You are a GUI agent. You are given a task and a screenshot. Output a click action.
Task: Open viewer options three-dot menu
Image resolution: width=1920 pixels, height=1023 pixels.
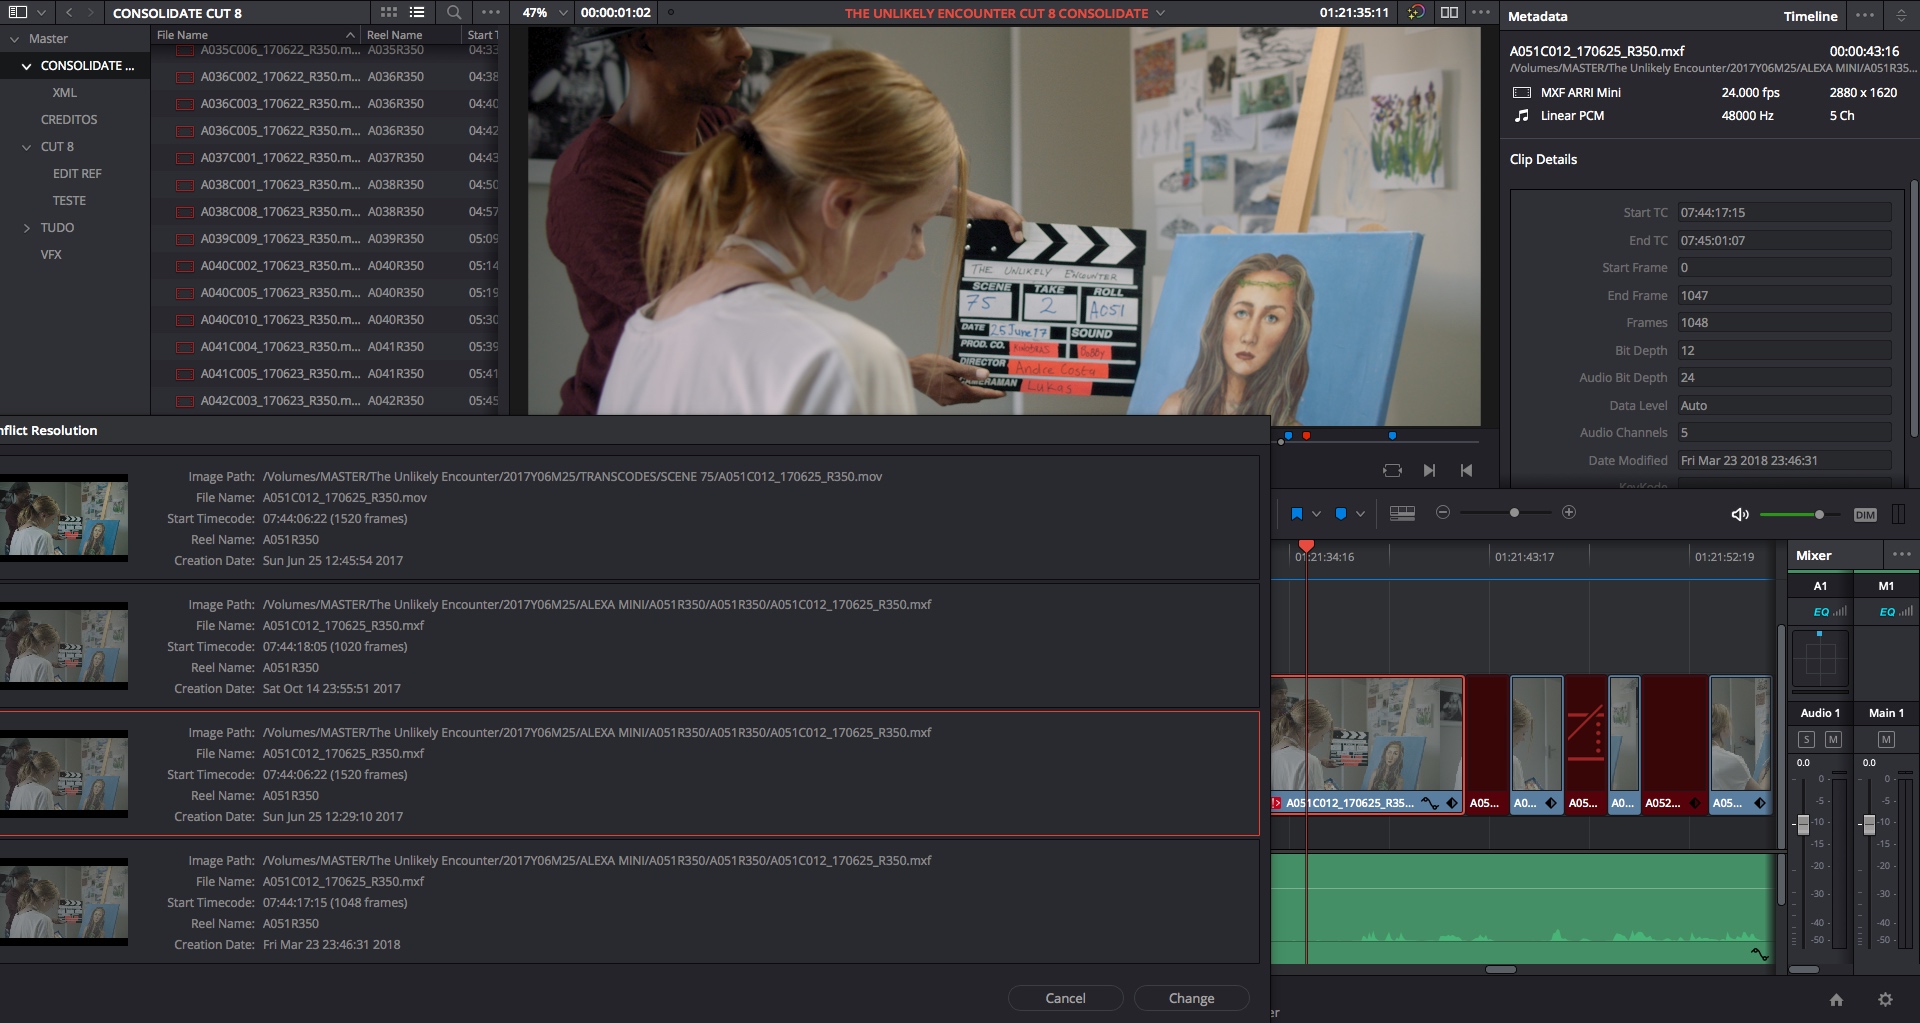click(1481, 13)
